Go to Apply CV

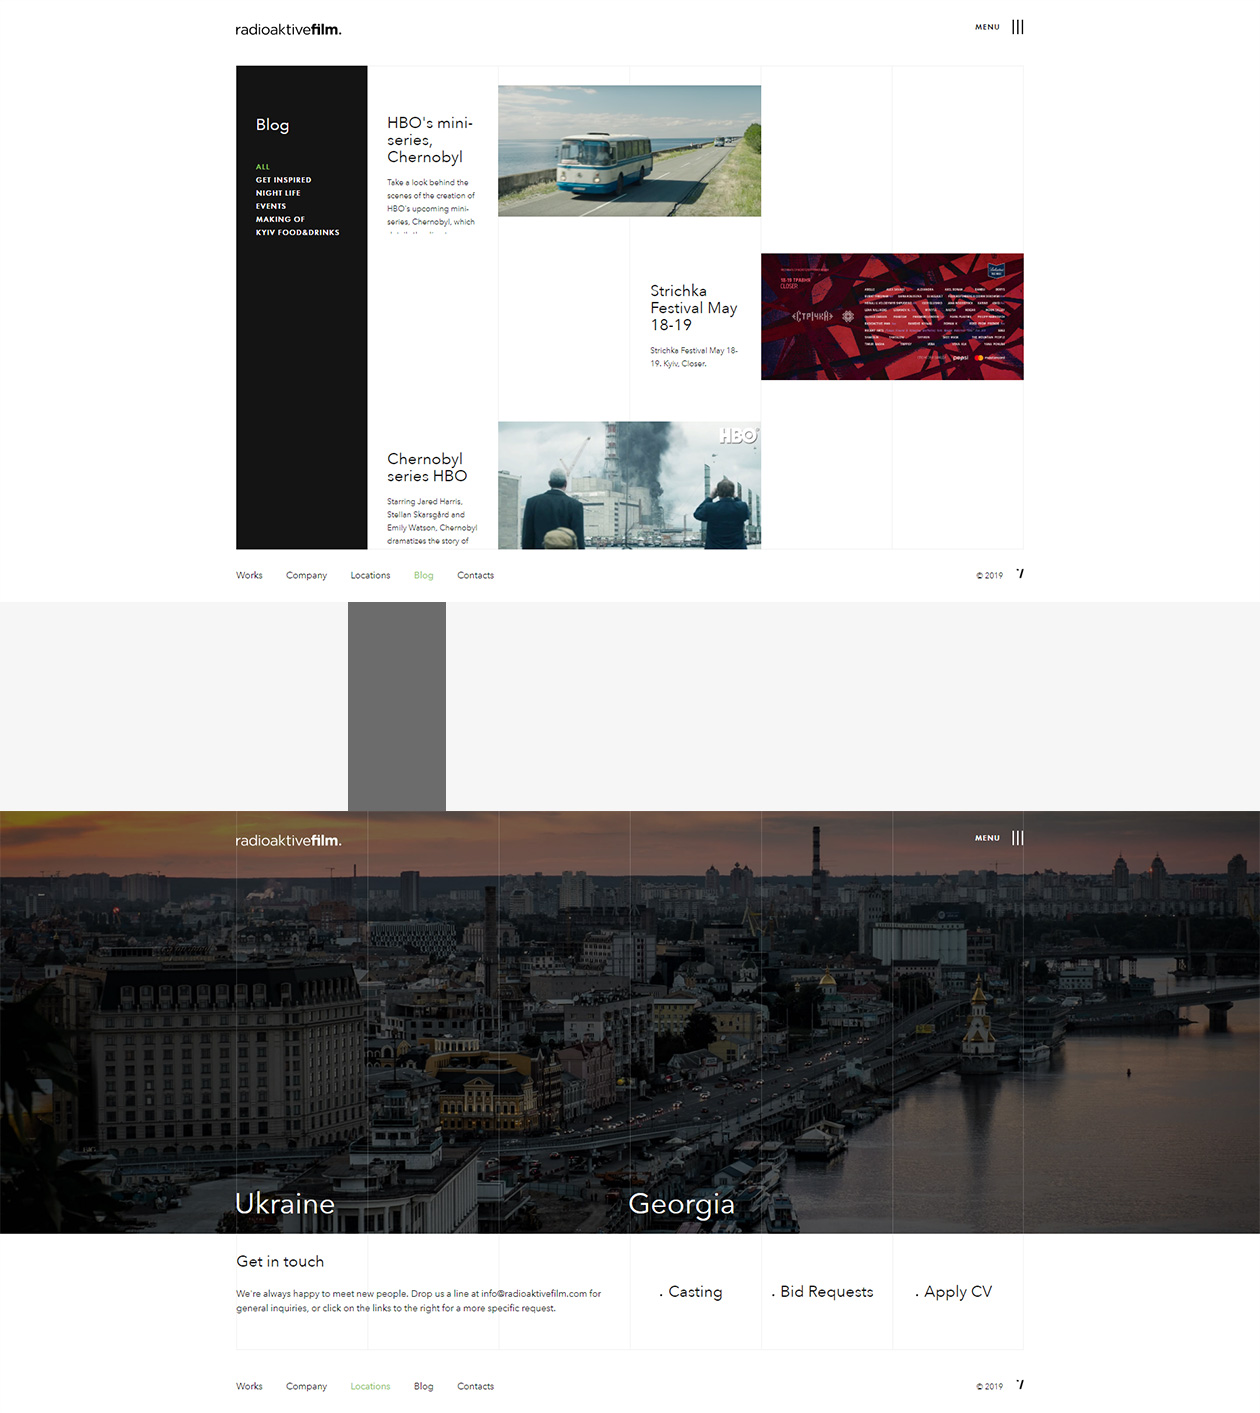click(957, 1292)
